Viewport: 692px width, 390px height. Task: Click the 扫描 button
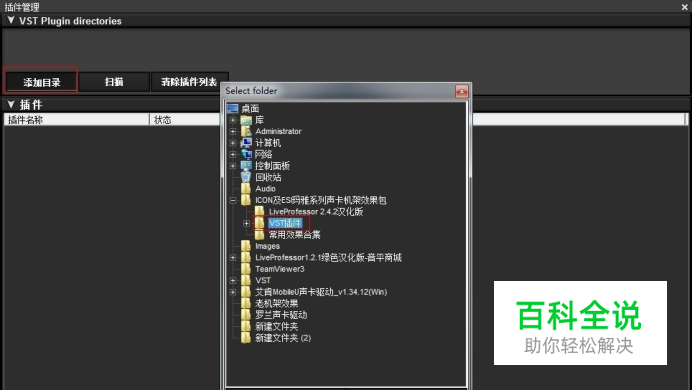coord(114,82)
